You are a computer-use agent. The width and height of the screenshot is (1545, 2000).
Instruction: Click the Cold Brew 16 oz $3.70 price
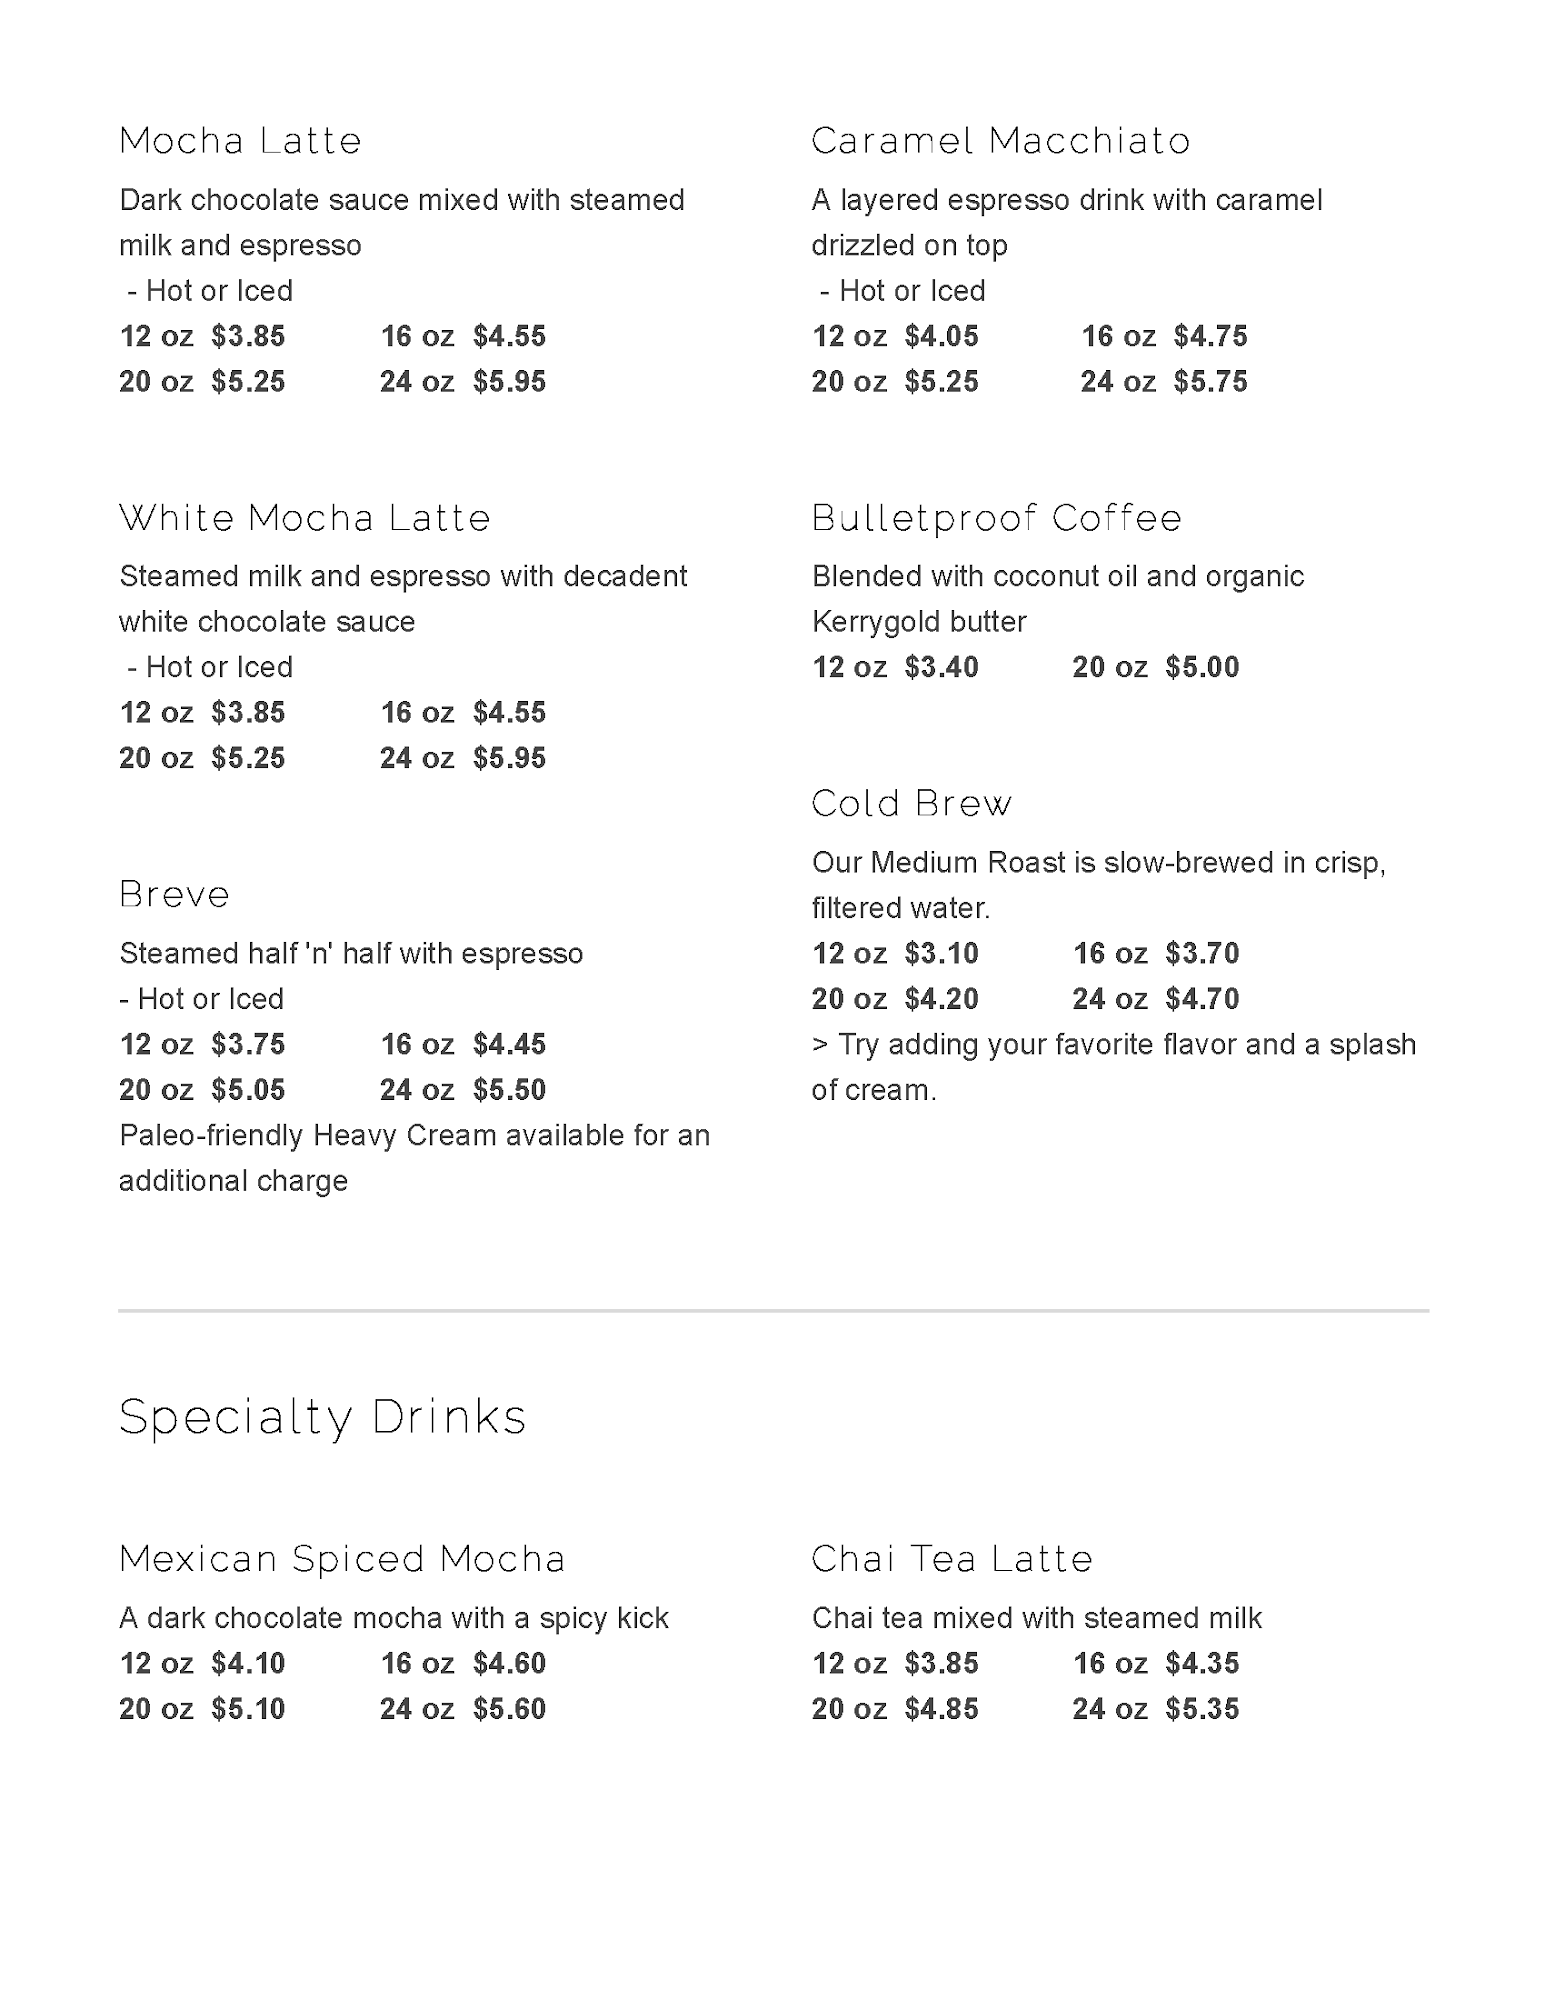[x=1156, y=953]
